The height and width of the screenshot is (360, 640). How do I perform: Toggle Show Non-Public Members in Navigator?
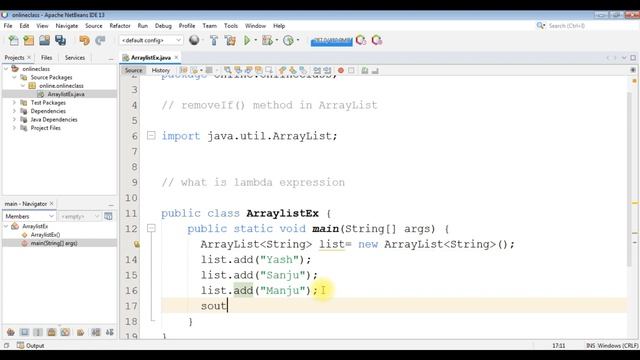coord(51,332)
